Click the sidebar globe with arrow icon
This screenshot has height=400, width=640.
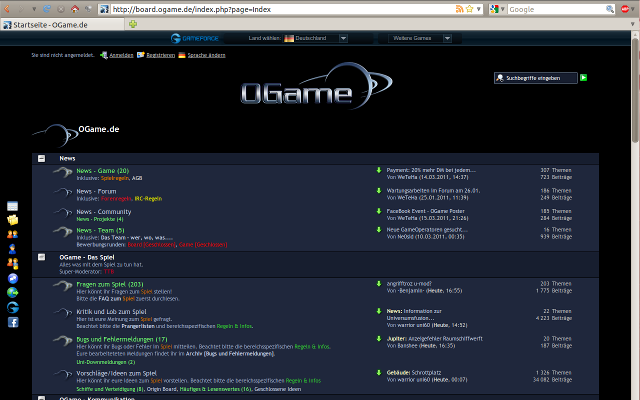tap(13, 293)
